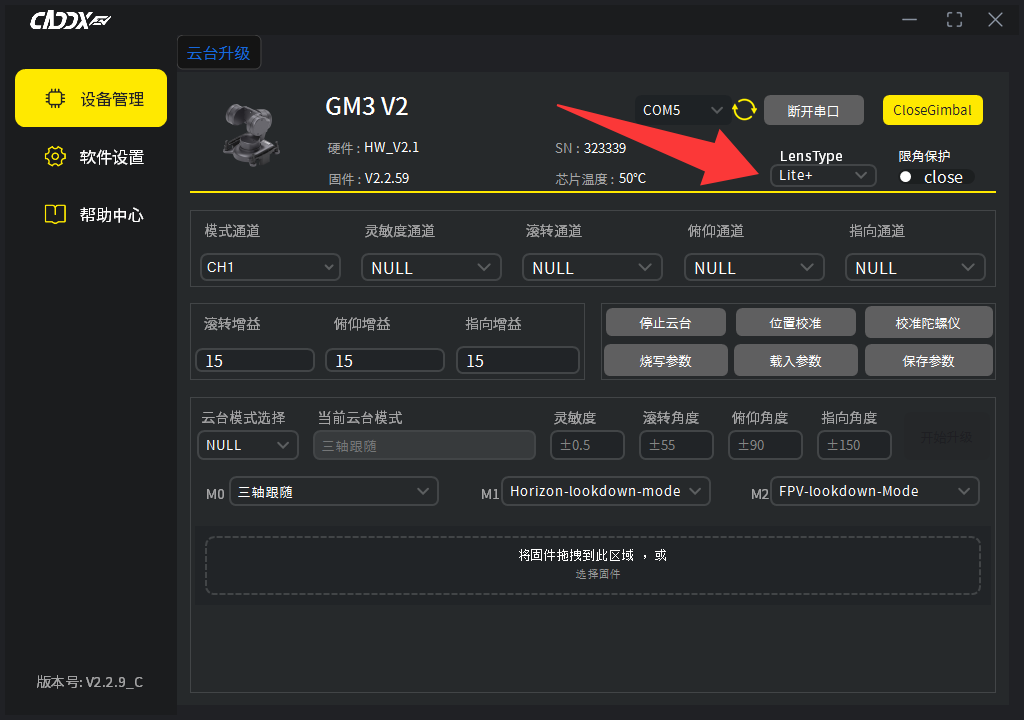Maximize the application window
The width and height of the screenshot is (1024, 720).
pyautogui.click(x=954, y=20)
